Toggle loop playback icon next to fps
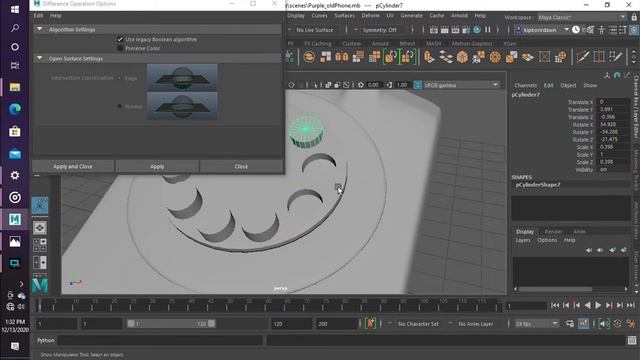 tap(570, 324)
